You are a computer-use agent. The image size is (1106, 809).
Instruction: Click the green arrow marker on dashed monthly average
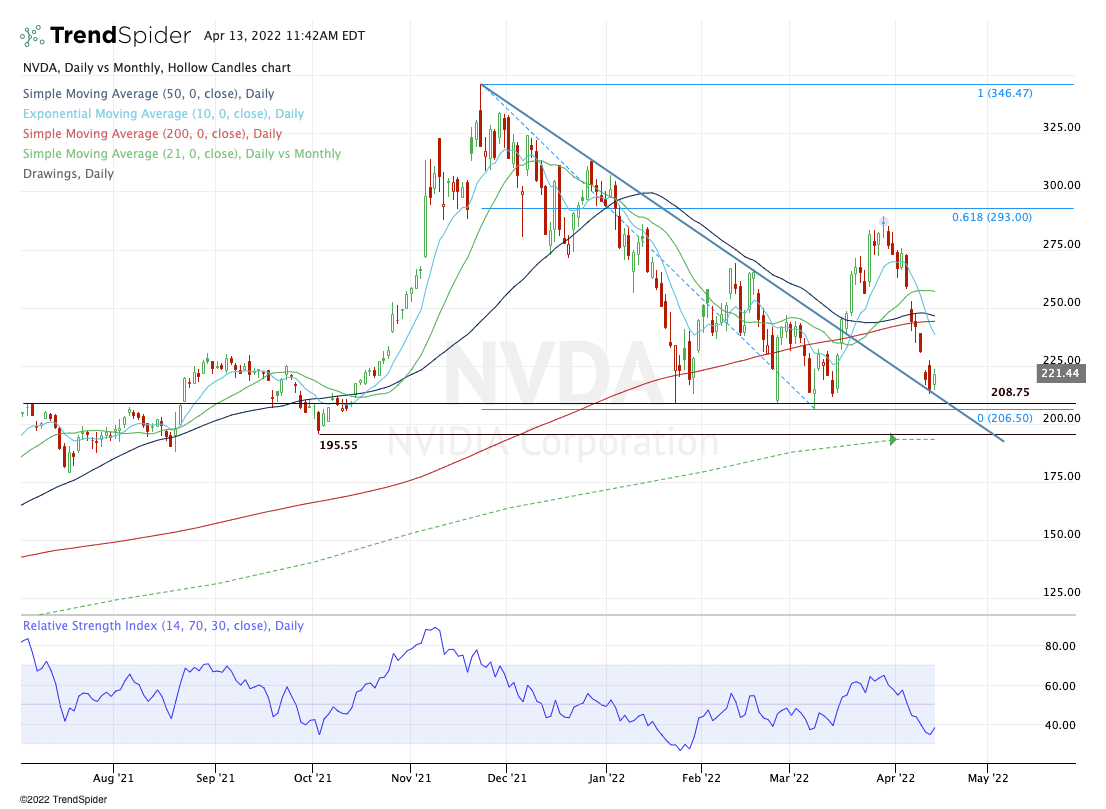tap(893, 440)
